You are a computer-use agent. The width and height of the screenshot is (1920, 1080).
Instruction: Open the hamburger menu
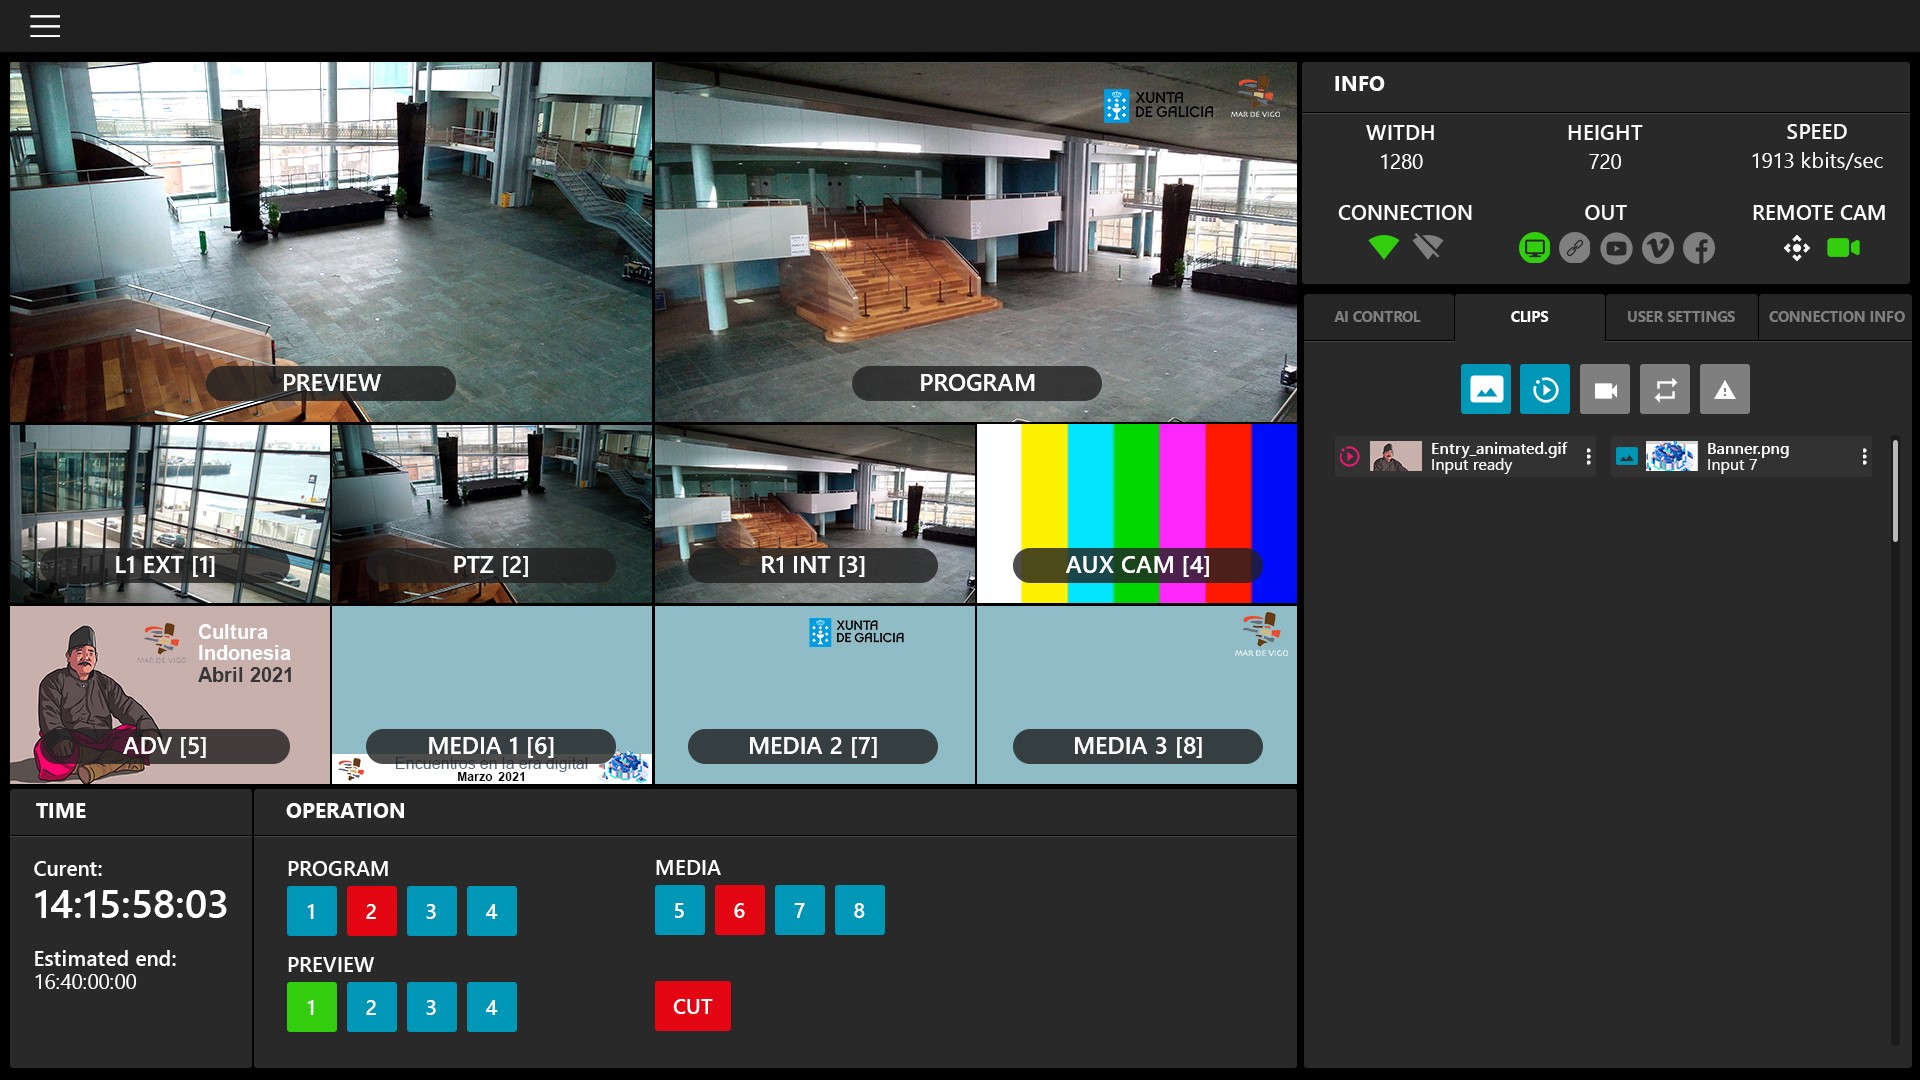(45, 26)
